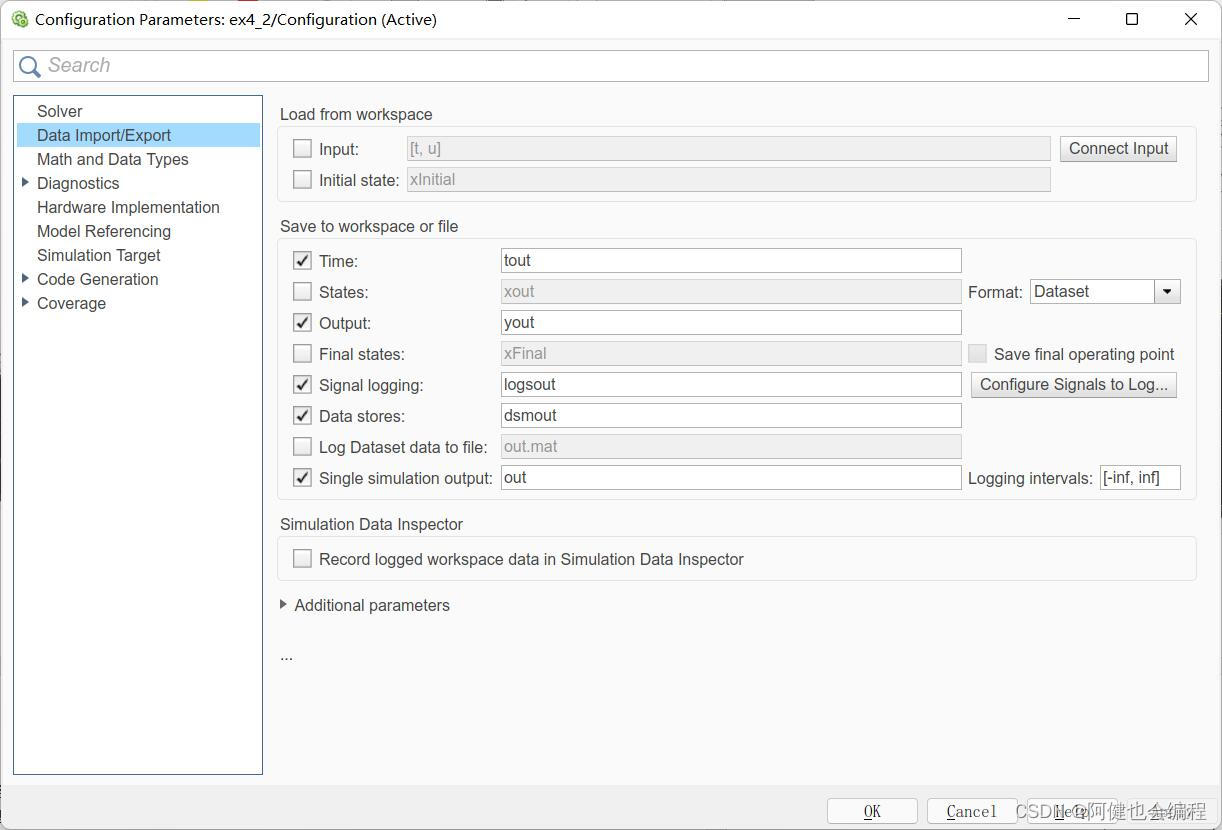Minimize the Configuration Parameters window
The height and width of the screenshot is (830, 1222).
point(1074,19)
